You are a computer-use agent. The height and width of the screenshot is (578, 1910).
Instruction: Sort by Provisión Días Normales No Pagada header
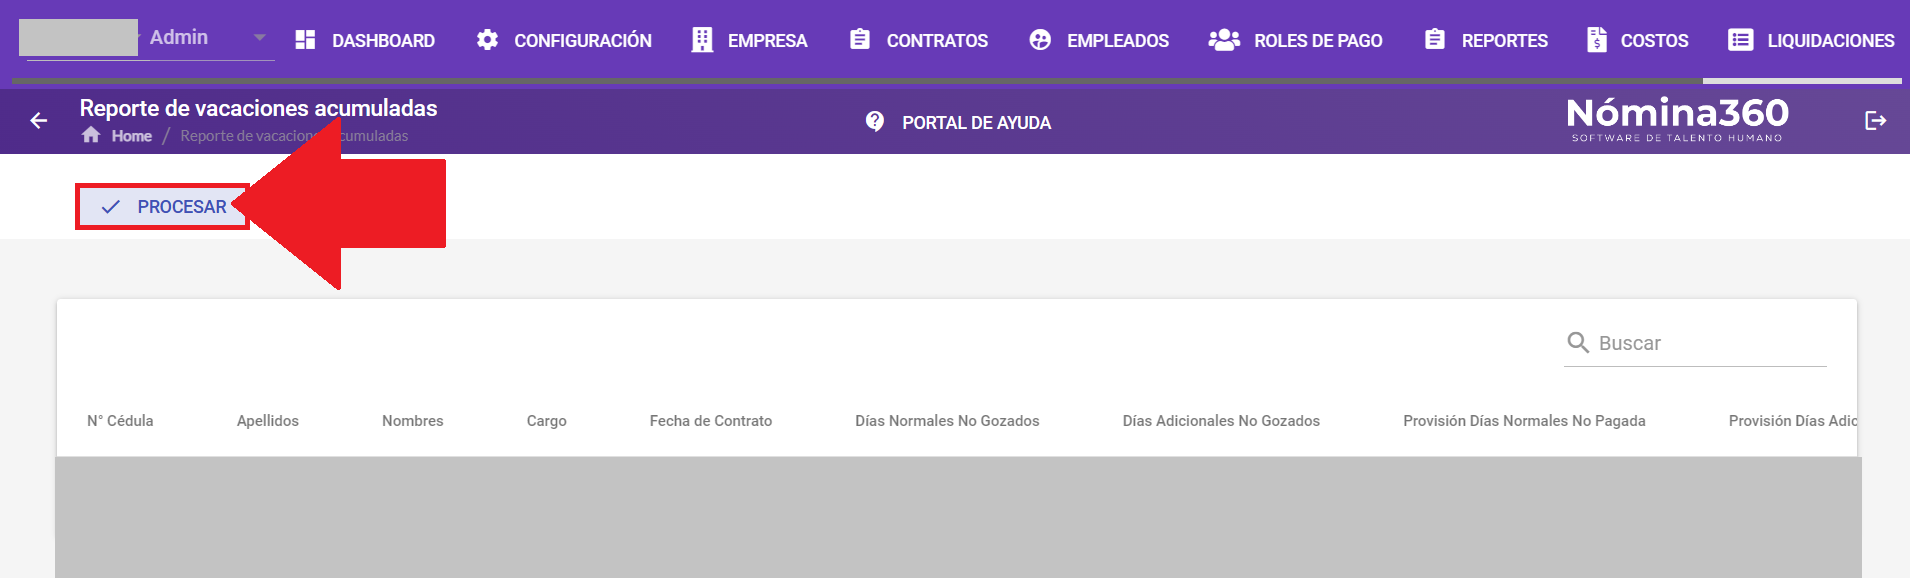pyautogui.click(x=1524, y=421)
